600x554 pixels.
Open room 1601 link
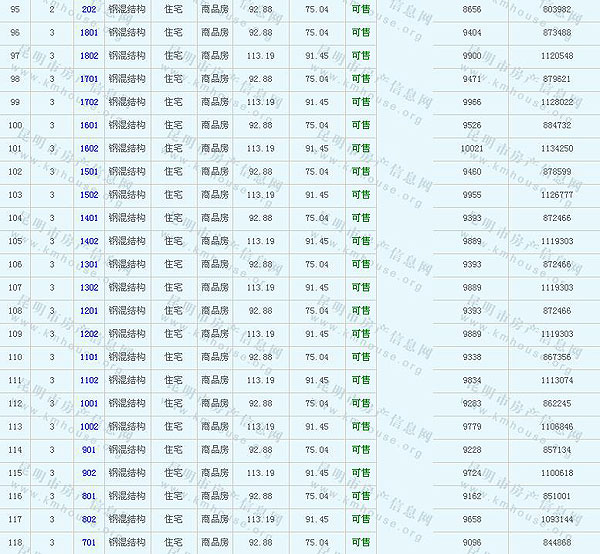pos(89,125)
